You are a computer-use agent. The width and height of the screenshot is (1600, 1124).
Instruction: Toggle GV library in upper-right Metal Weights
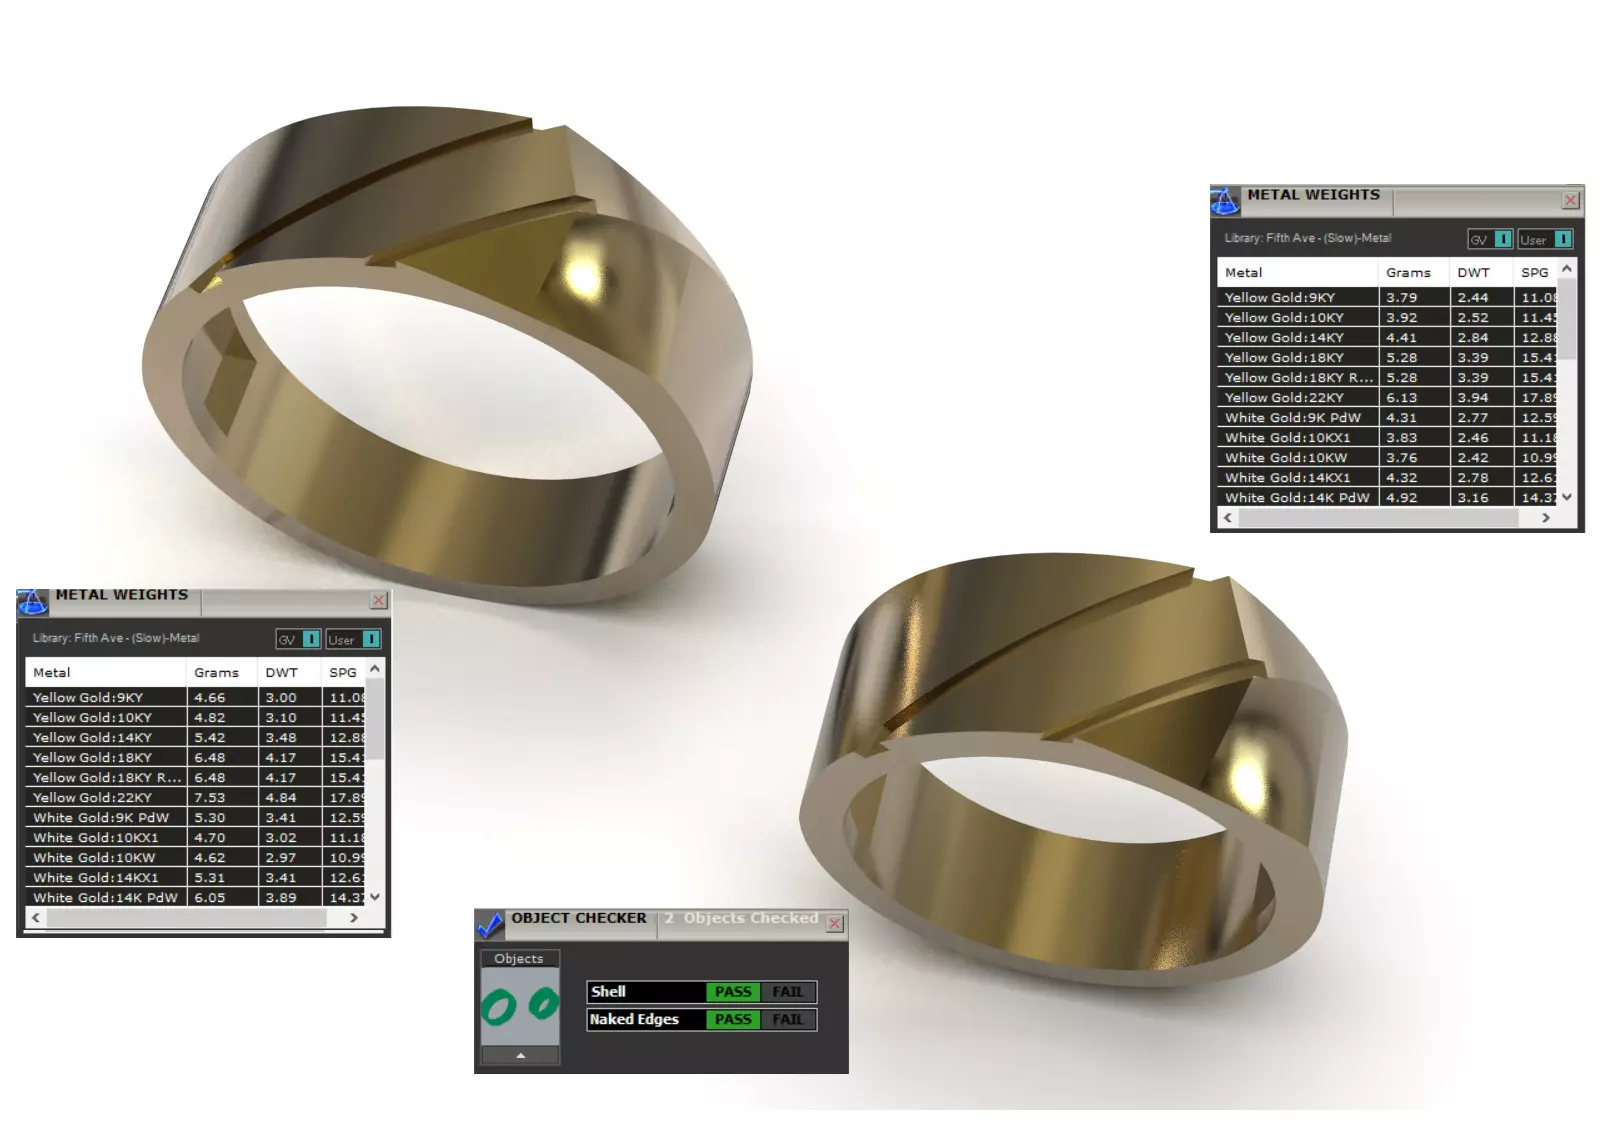pyautogui.click(x=1490, y=239)
